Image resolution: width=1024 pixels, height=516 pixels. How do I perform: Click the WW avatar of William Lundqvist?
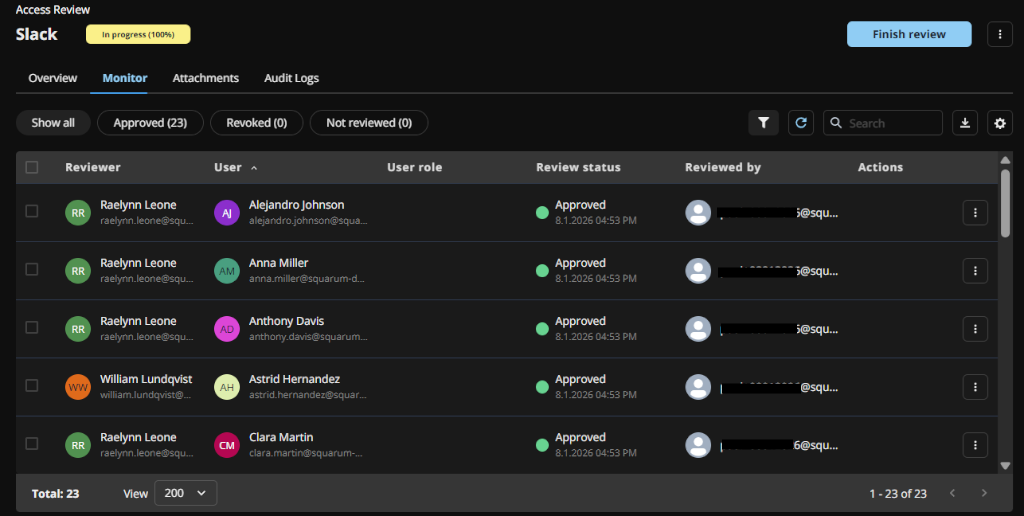78,387
